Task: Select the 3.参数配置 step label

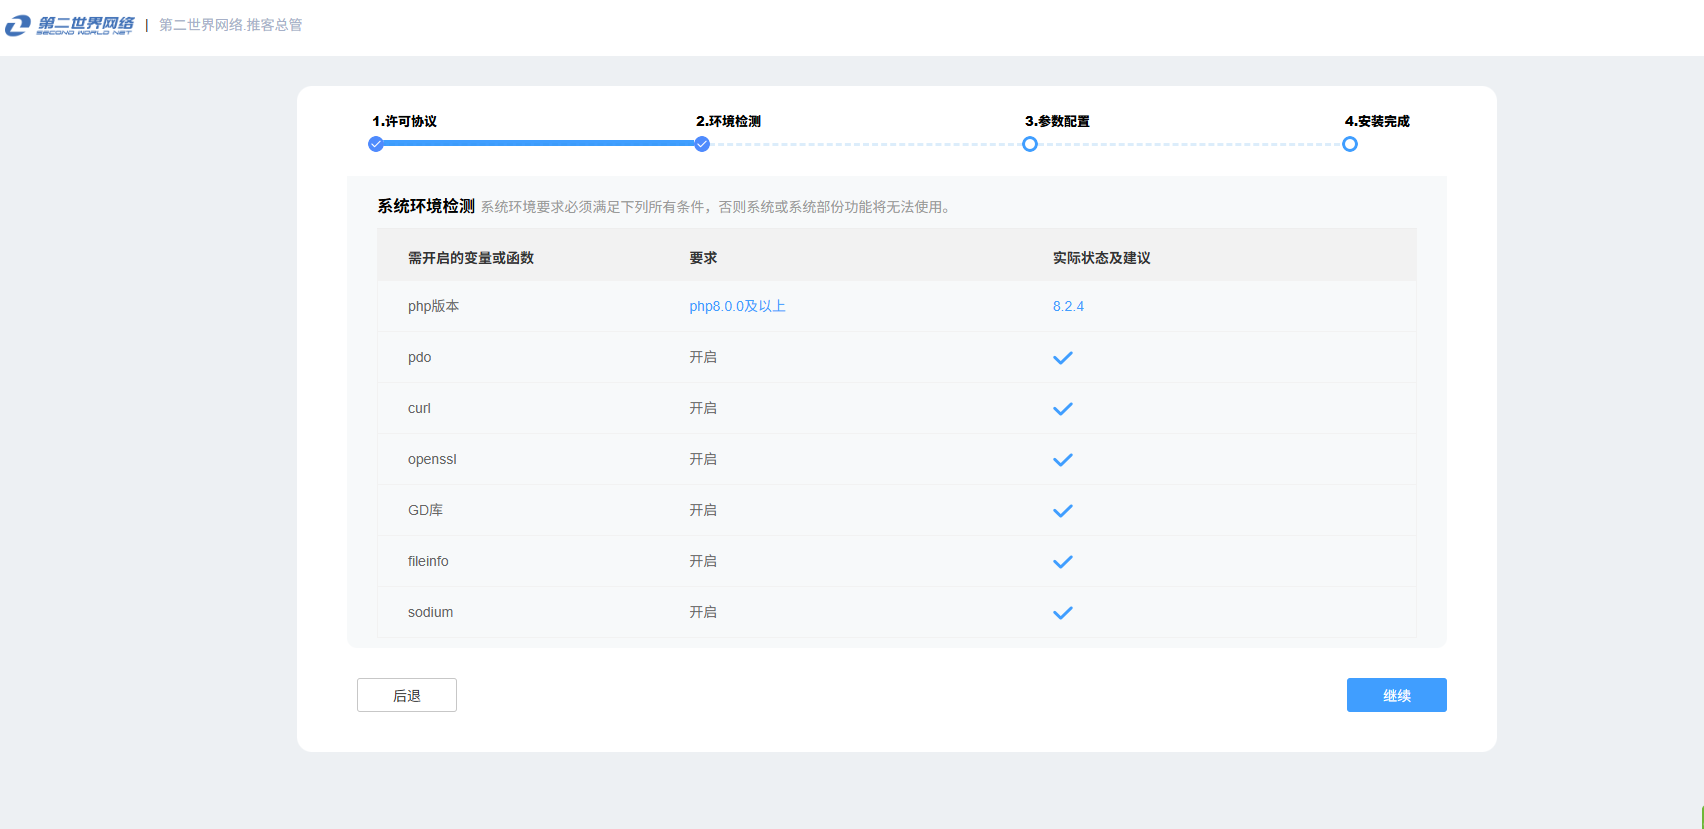Action: [x=1057, y=121]
